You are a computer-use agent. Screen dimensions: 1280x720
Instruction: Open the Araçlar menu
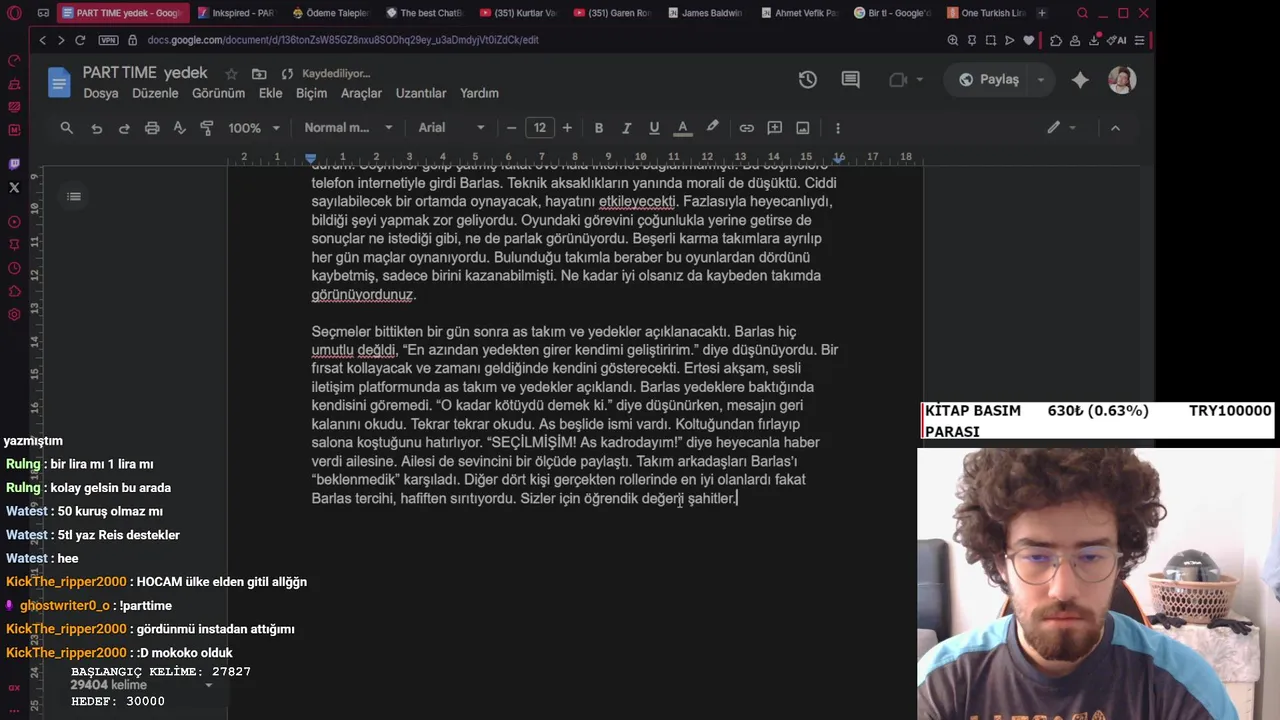361,93
